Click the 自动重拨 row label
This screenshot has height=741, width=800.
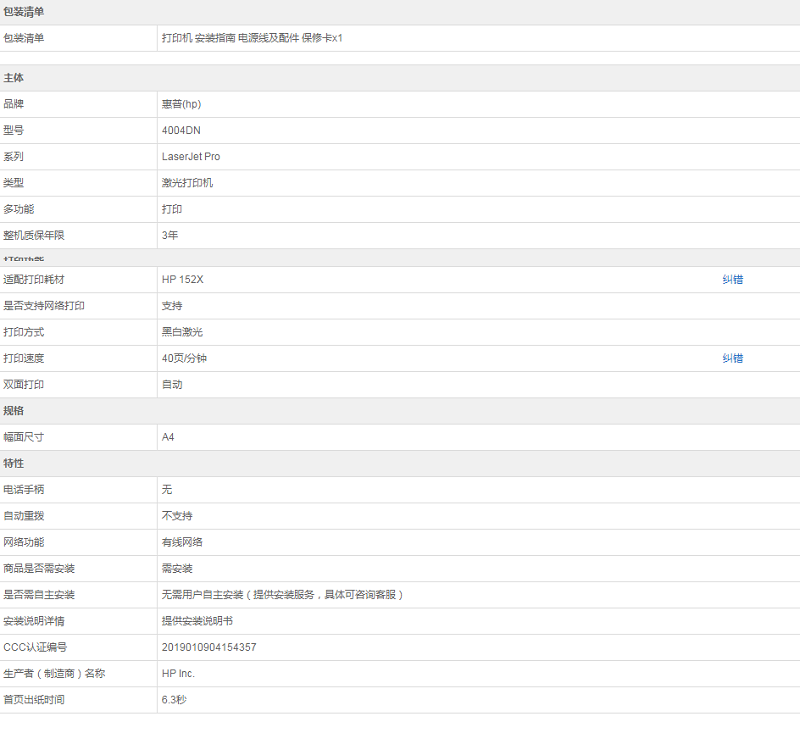pos(23,516)
